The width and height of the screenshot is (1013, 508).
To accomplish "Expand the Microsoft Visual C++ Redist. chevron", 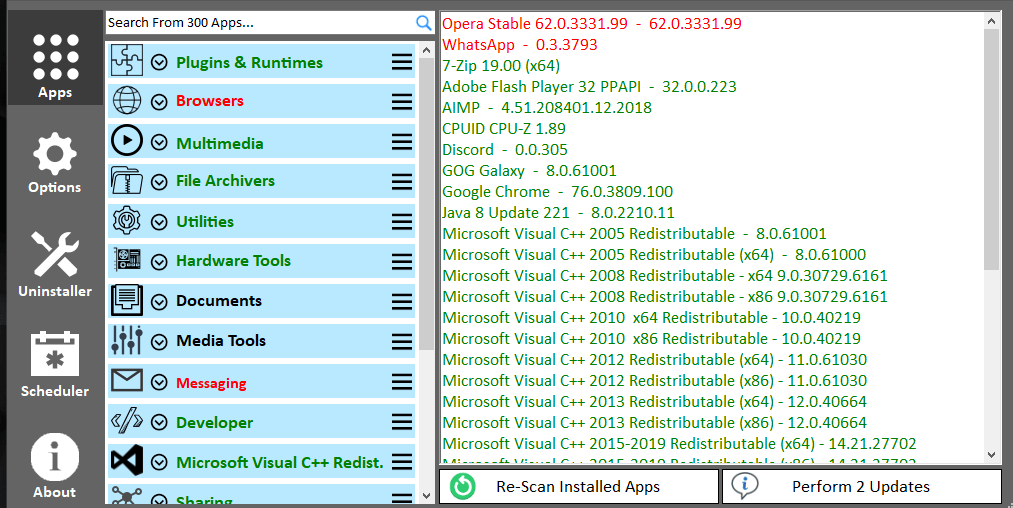I will click(x=159, y=463).
